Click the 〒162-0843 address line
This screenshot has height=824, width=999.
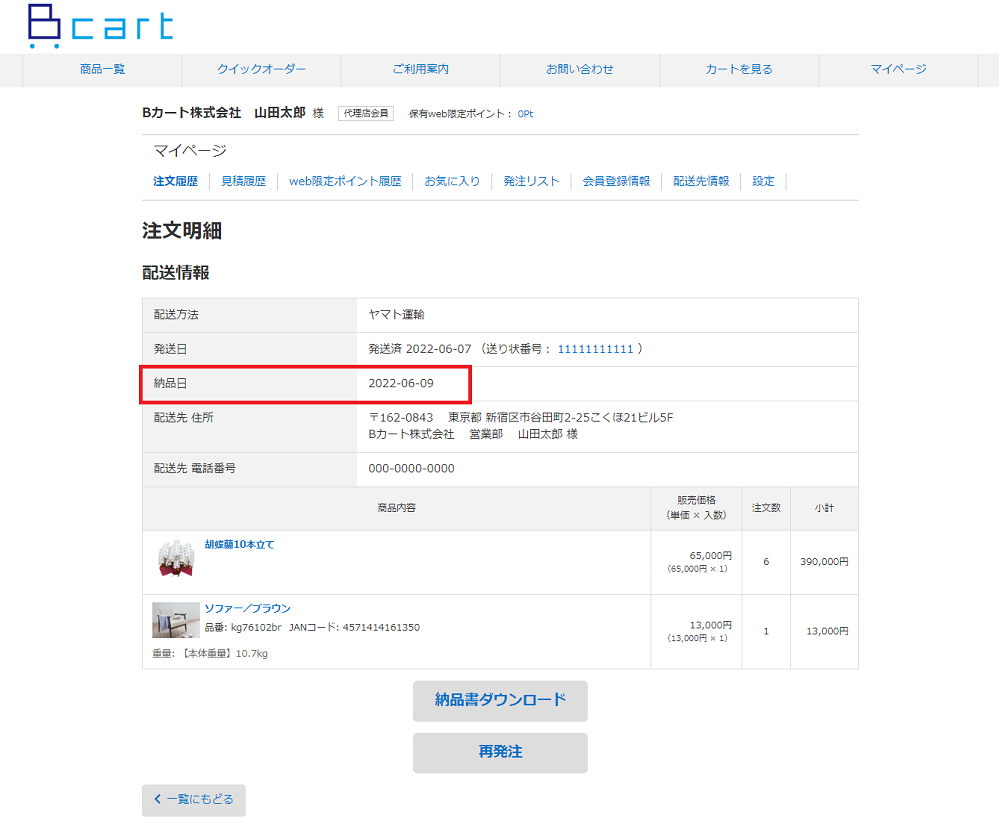pyautogui.click(x=521, y=418)
